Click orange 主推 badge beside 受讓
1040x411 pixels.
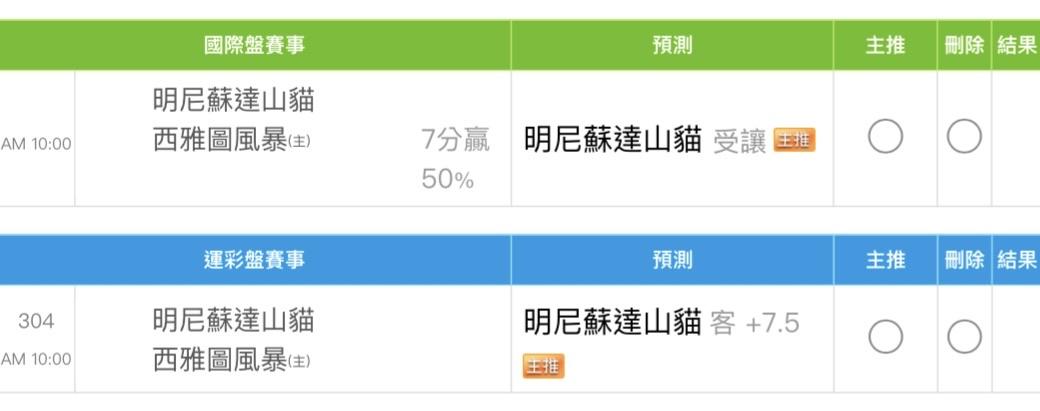pos(794,141)
